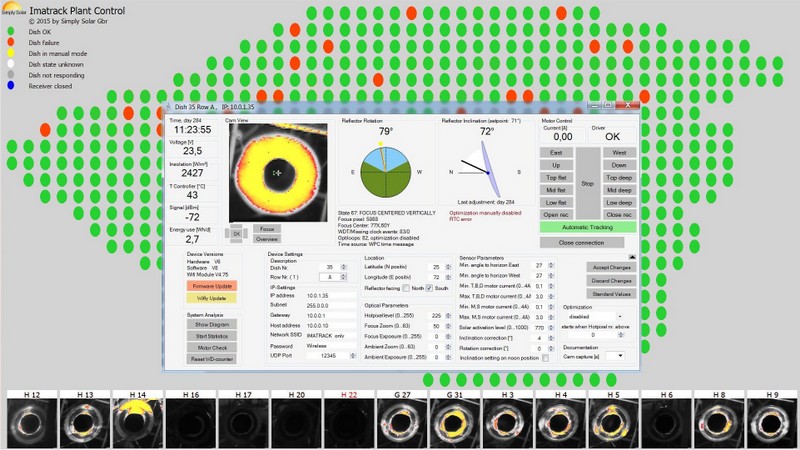
Task: Open the Optimization disabled dropdown
Action: tap(598, 316)
